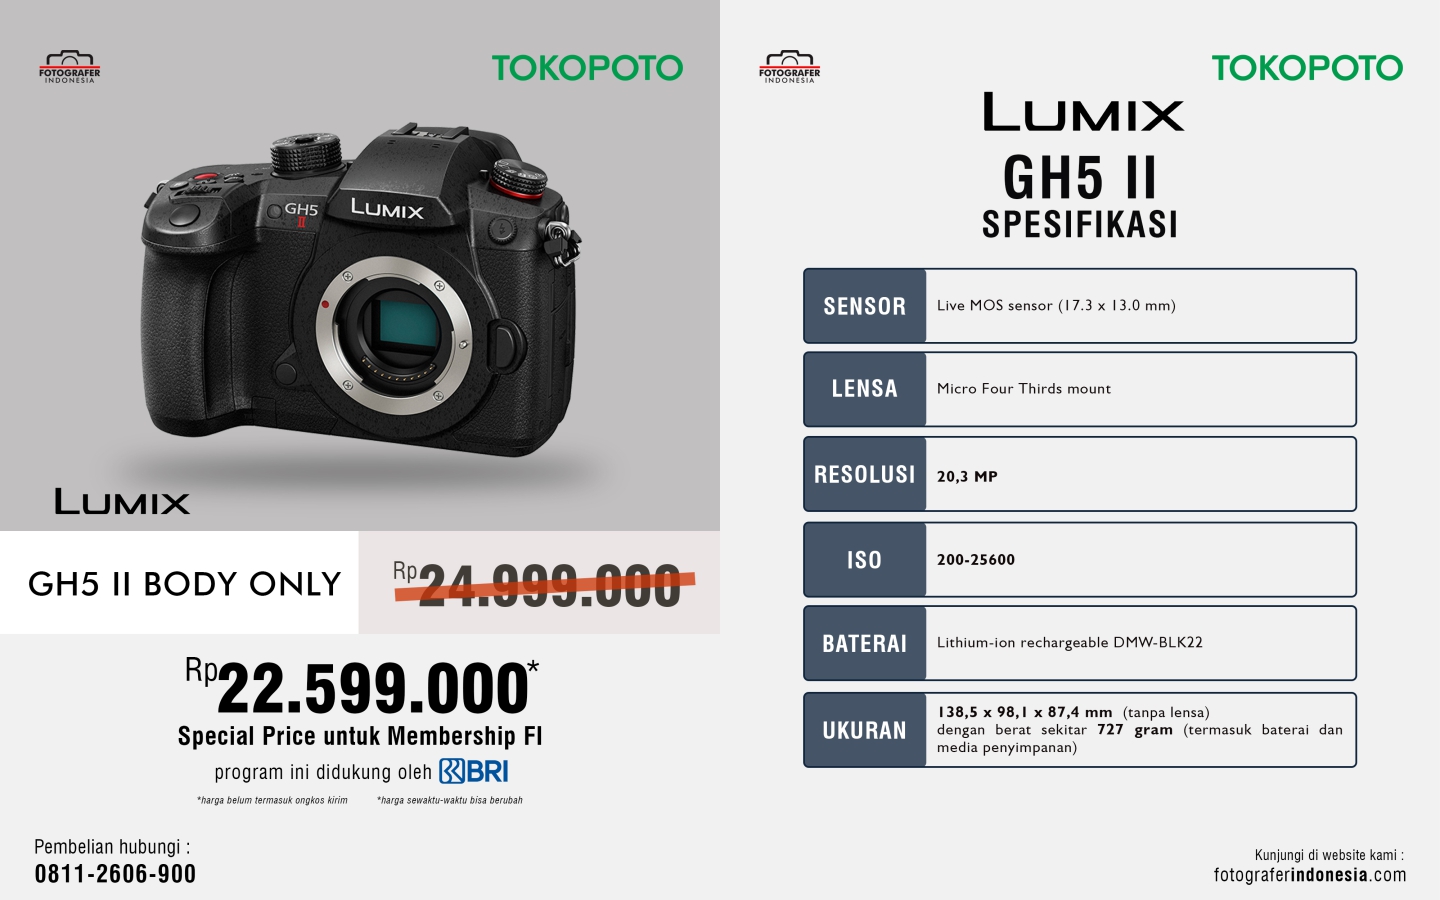This screenshot has width=1440, height=900.
Task: Open the fotograferindonesia.com website link
Action: [1310, 875]
